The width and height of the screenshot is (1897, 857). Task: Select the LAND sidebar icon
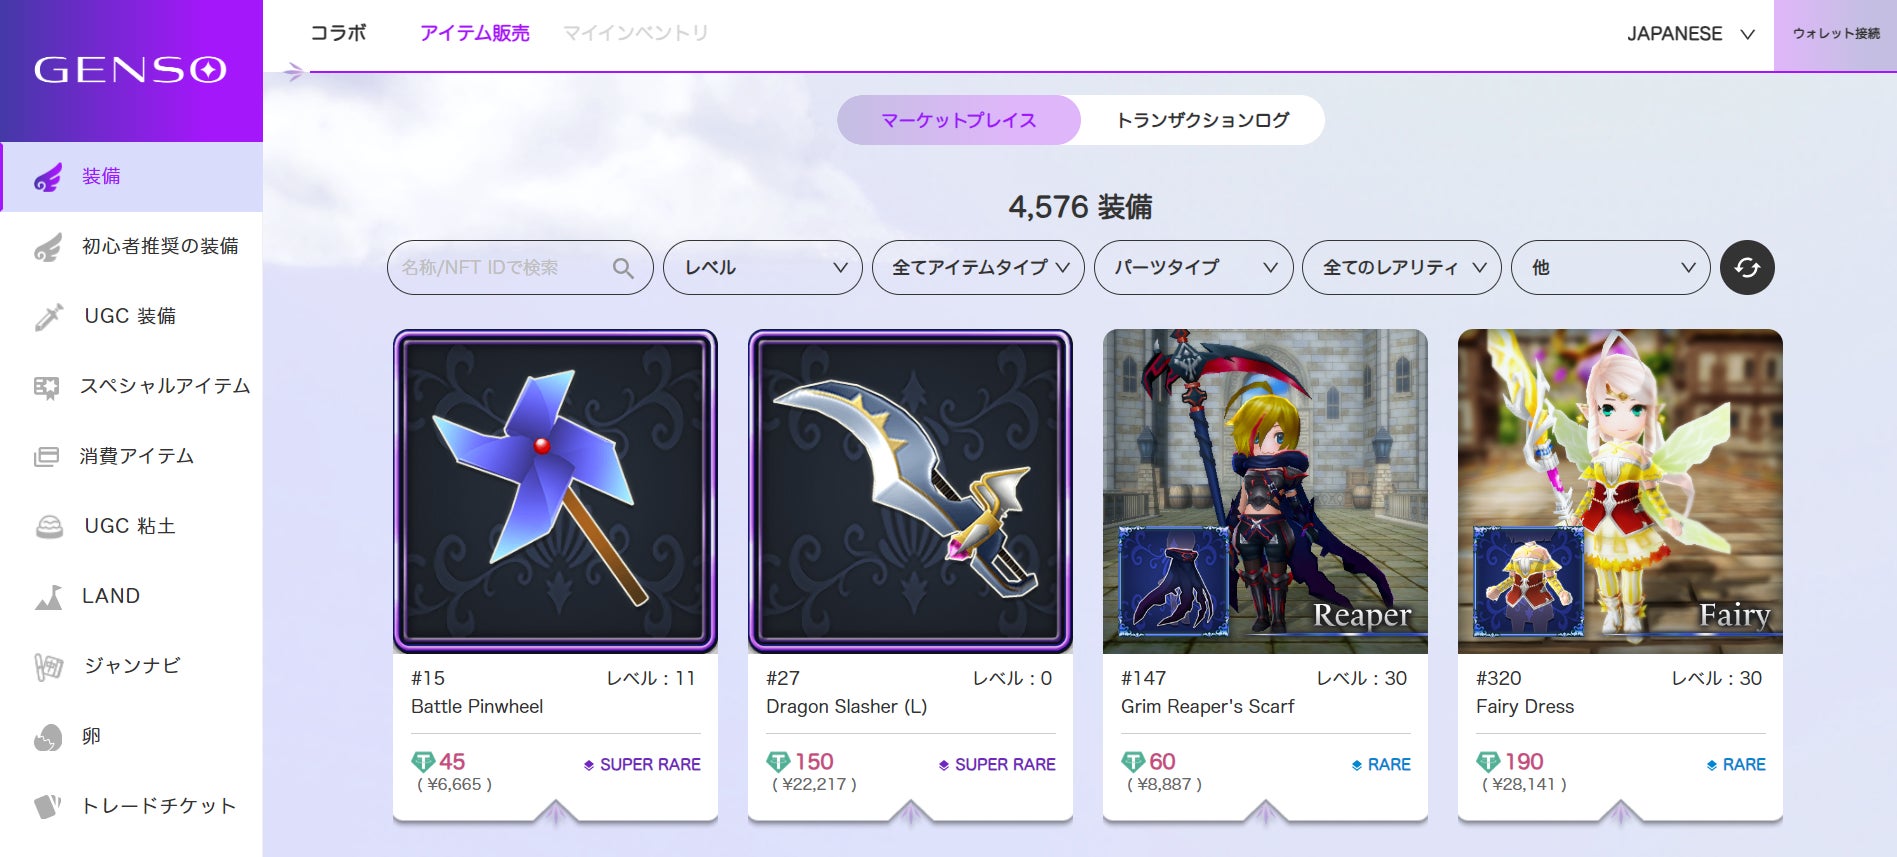(48, 597)
